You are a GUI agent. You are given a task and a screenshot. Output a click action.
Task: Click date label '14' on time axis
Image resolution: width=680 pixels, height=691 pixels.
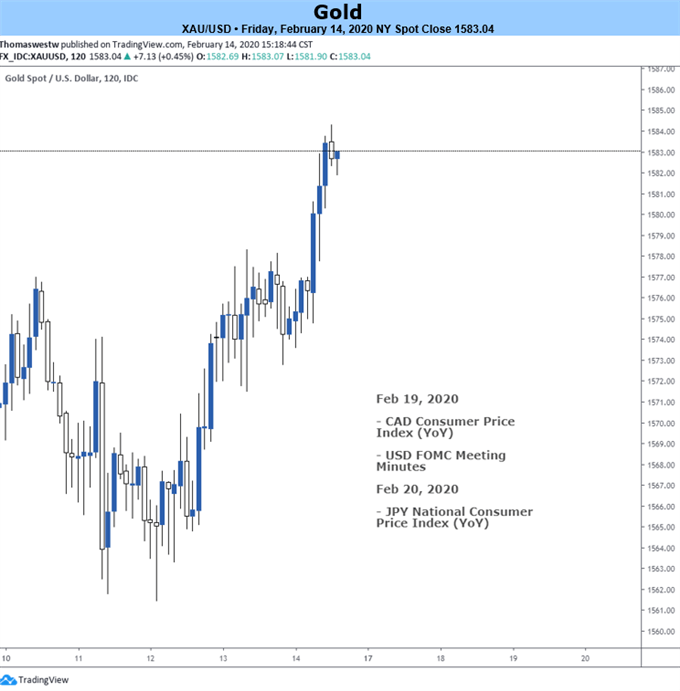(x=296, y=658)
